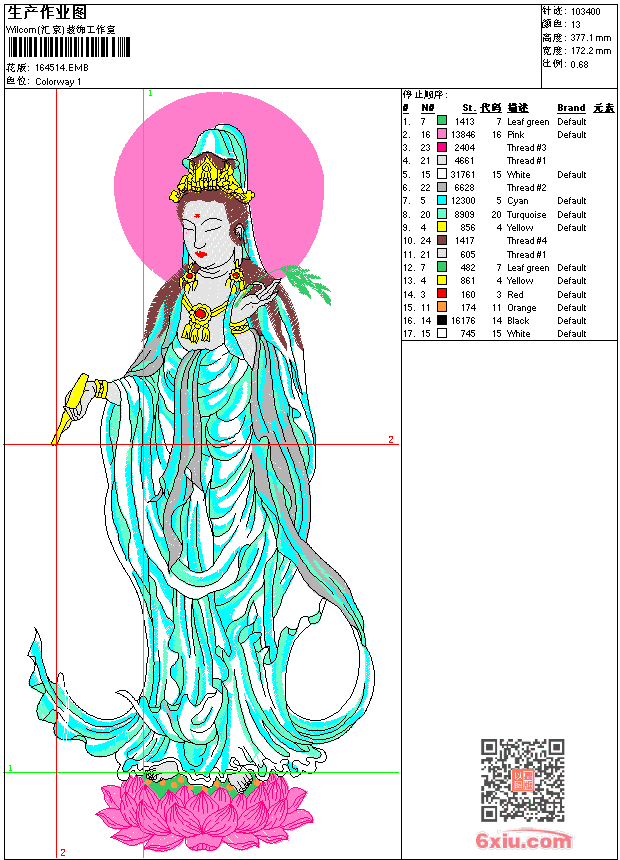The image size is (620, 860).
Task: Click the gray Thread #2 swatch
Action: coord(442,187)
